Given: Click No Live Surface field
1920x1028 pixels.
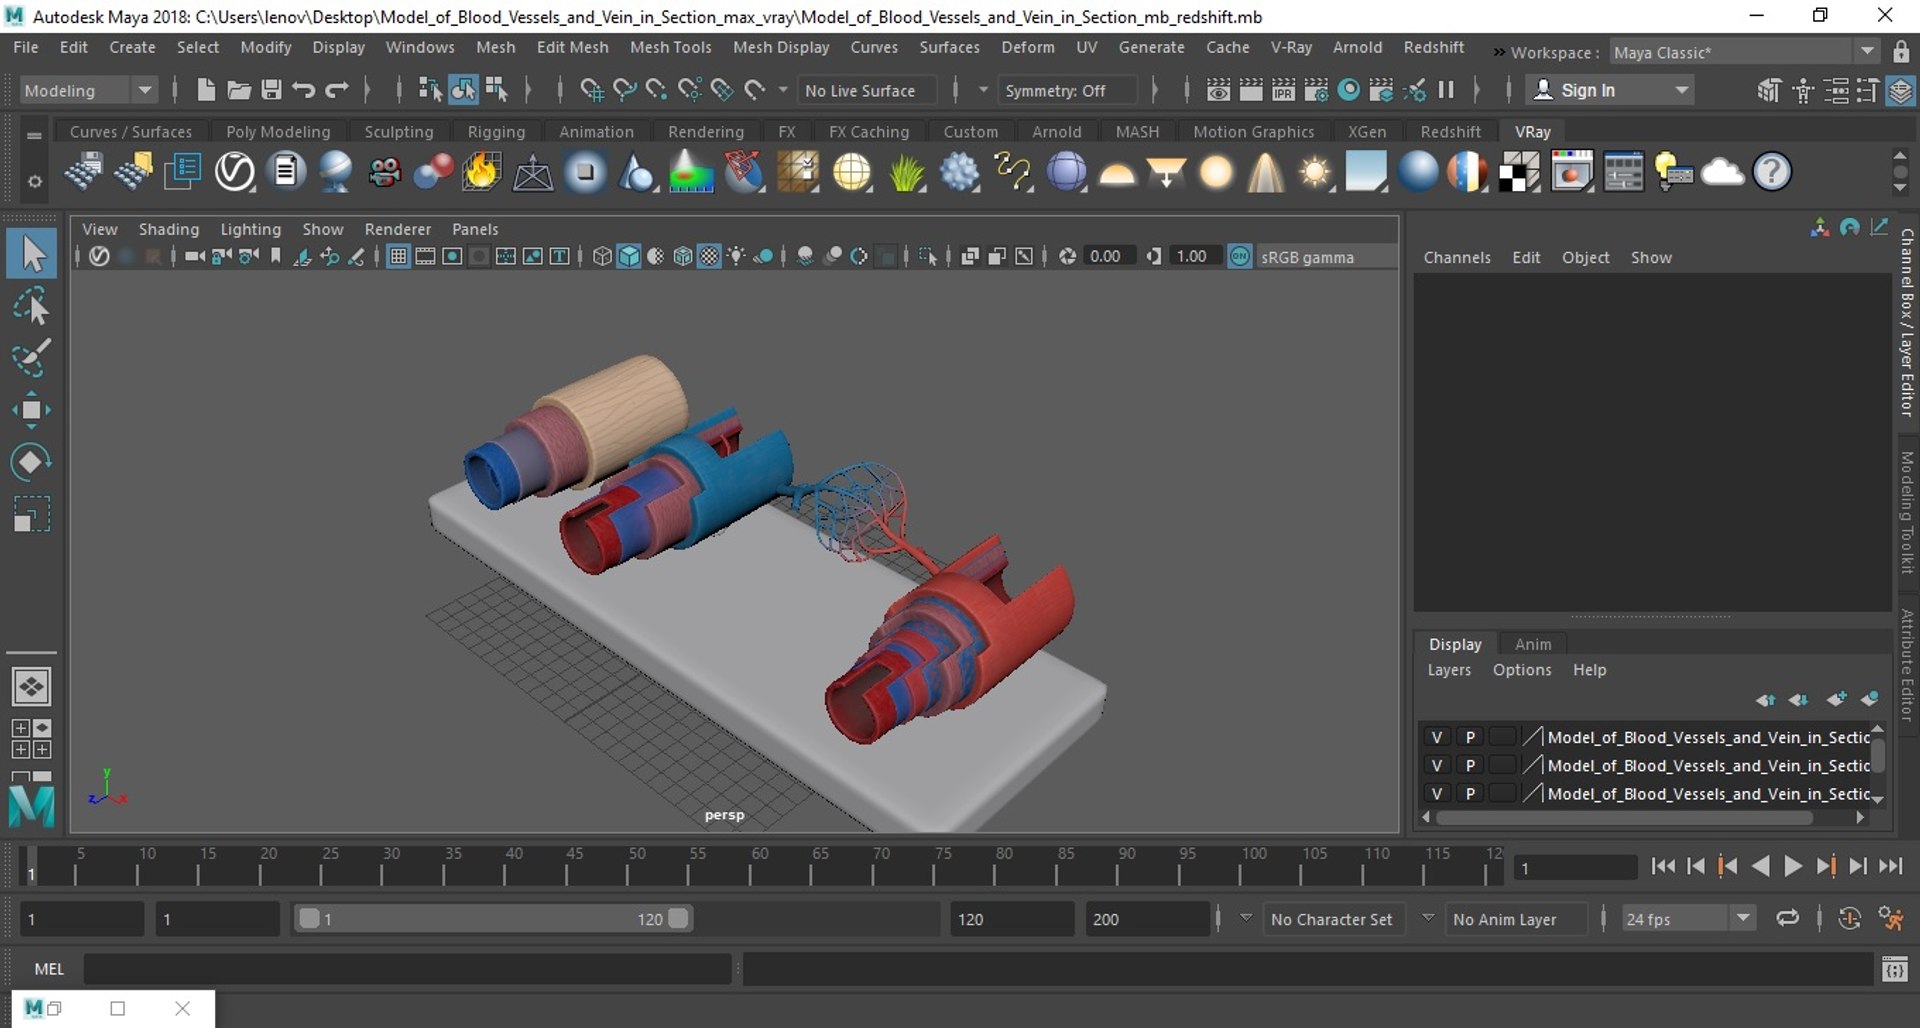Looking at the screenshot, I should click(868, 90).
